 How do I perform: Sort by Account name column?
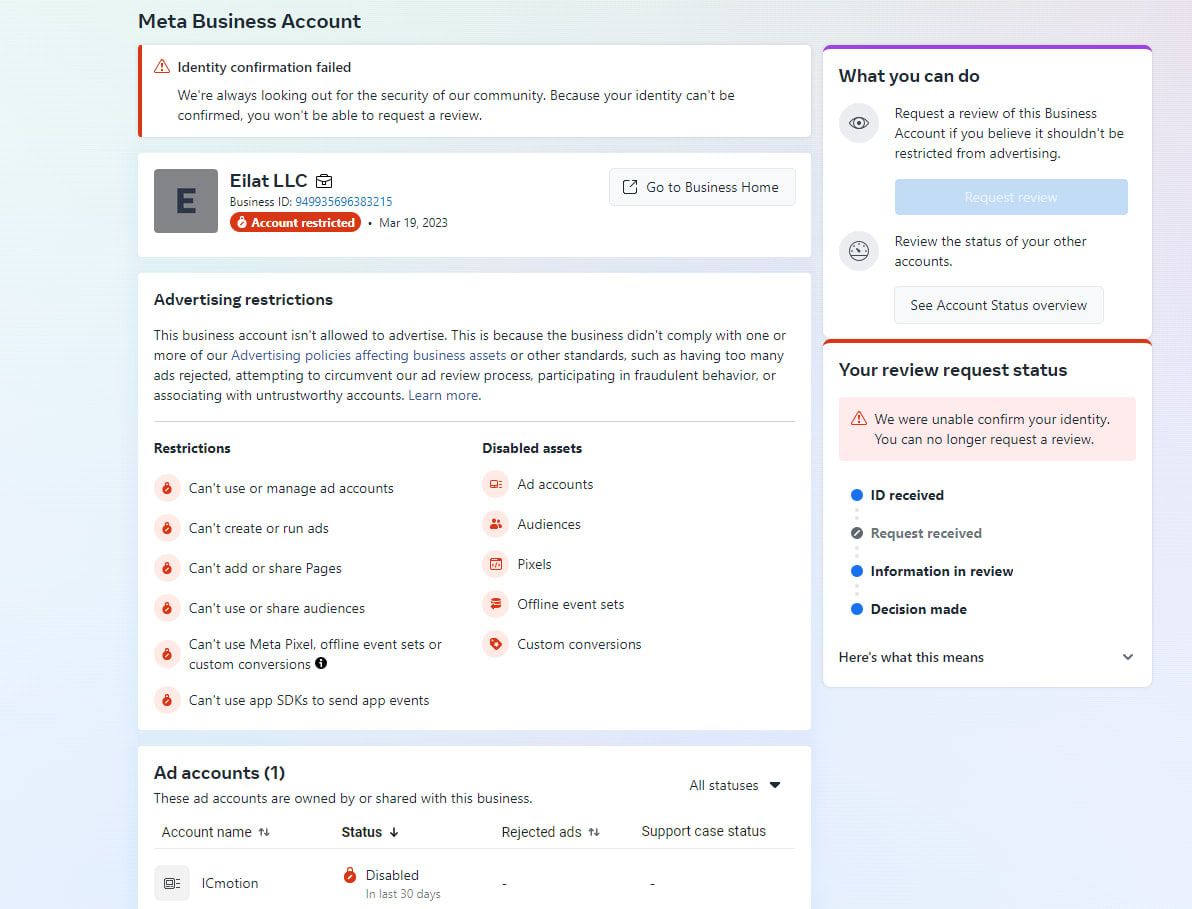point(264,832)
